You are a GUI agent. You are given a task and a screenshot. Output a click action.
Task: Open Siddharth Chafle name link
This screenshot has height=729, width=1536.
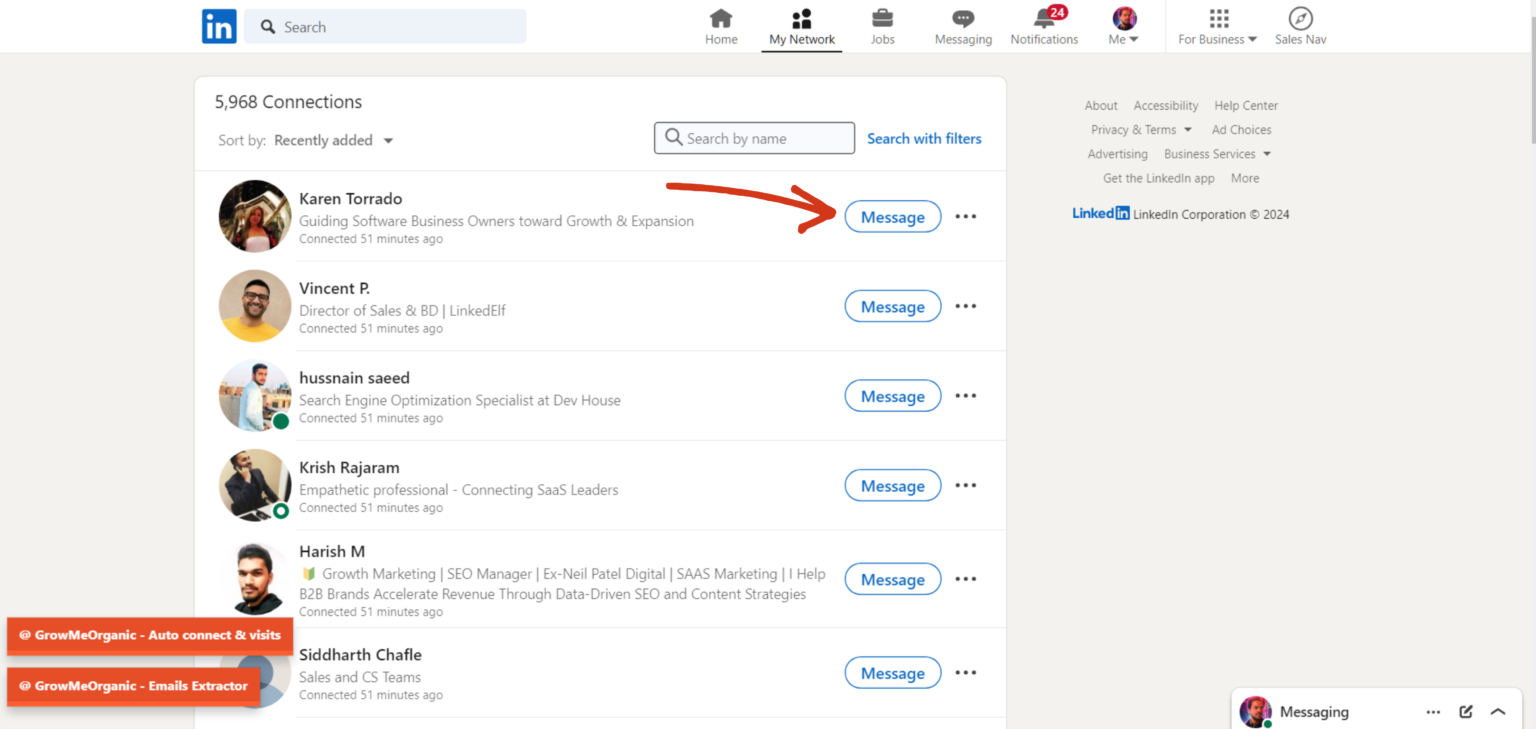tap(360, 655)
